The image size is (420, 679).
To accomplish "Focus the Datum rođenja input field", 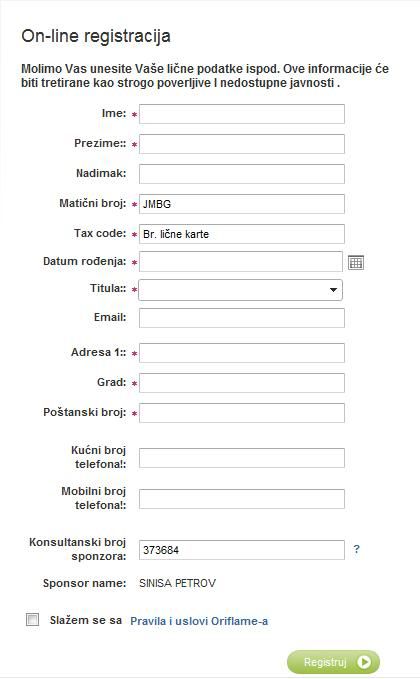I will [x=241, y=262].
